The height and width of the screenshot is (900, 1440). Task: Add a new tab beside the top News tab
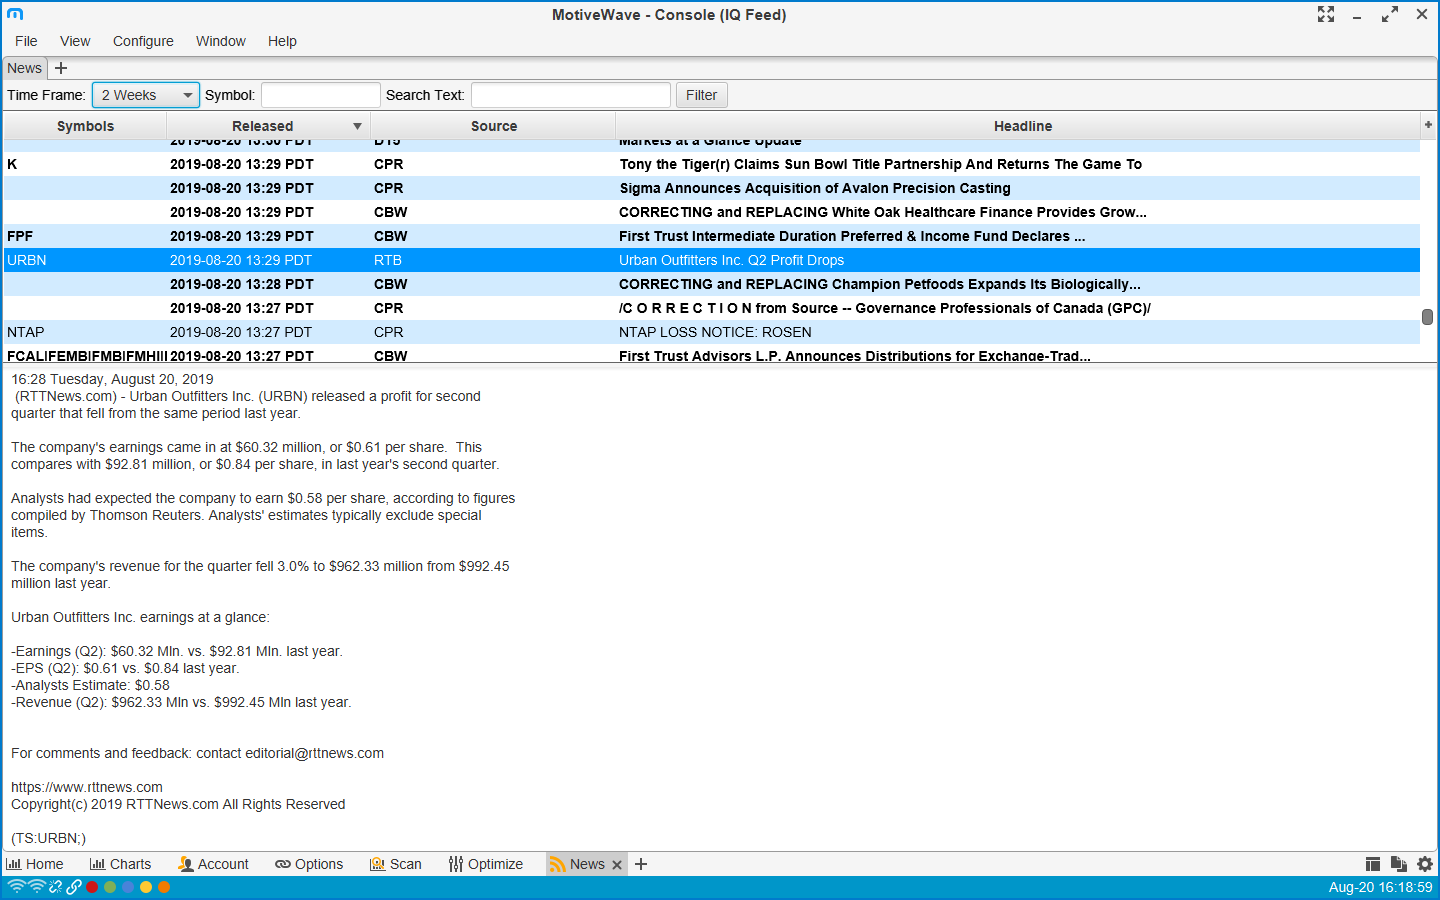click(x=61, y=68)
